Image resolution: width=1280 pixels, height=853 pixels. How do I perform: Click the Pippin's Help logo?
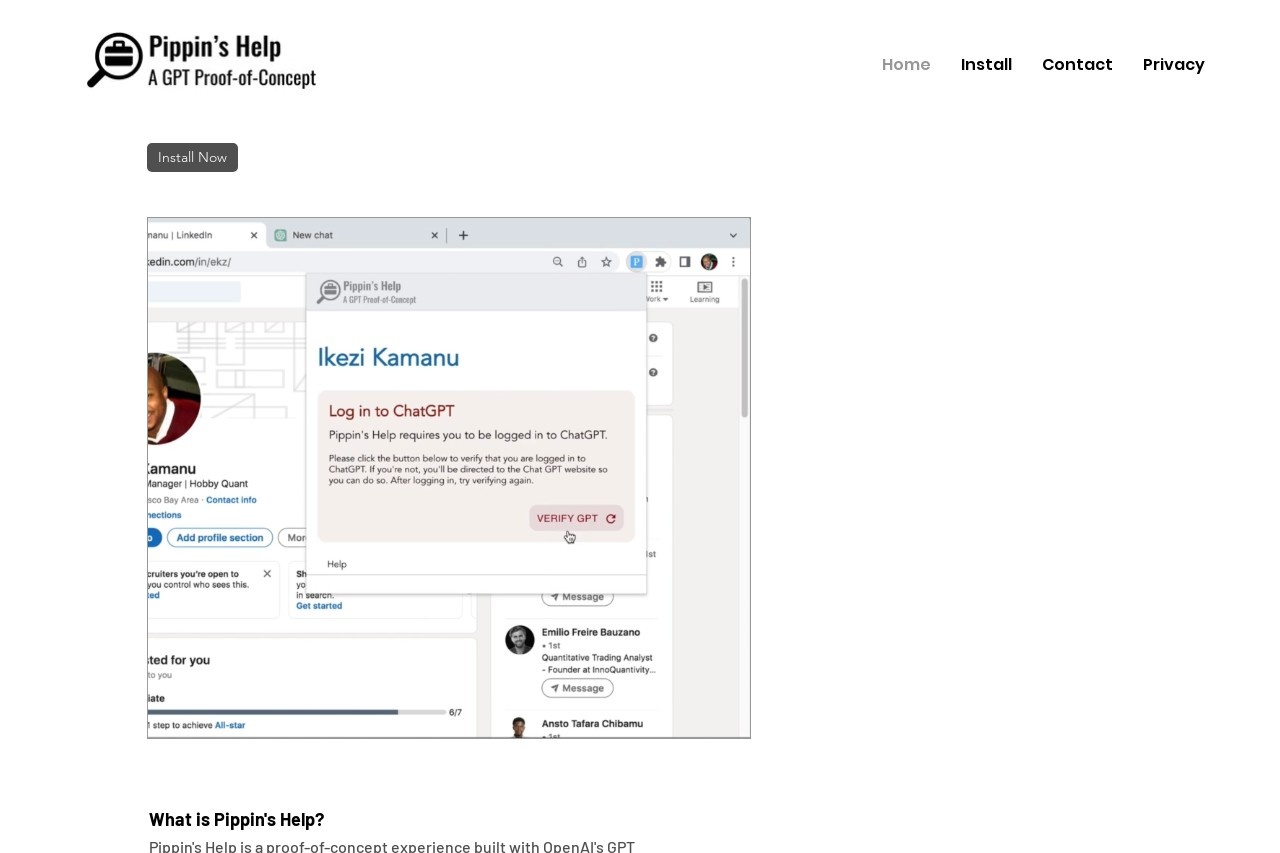click(201, 60)
